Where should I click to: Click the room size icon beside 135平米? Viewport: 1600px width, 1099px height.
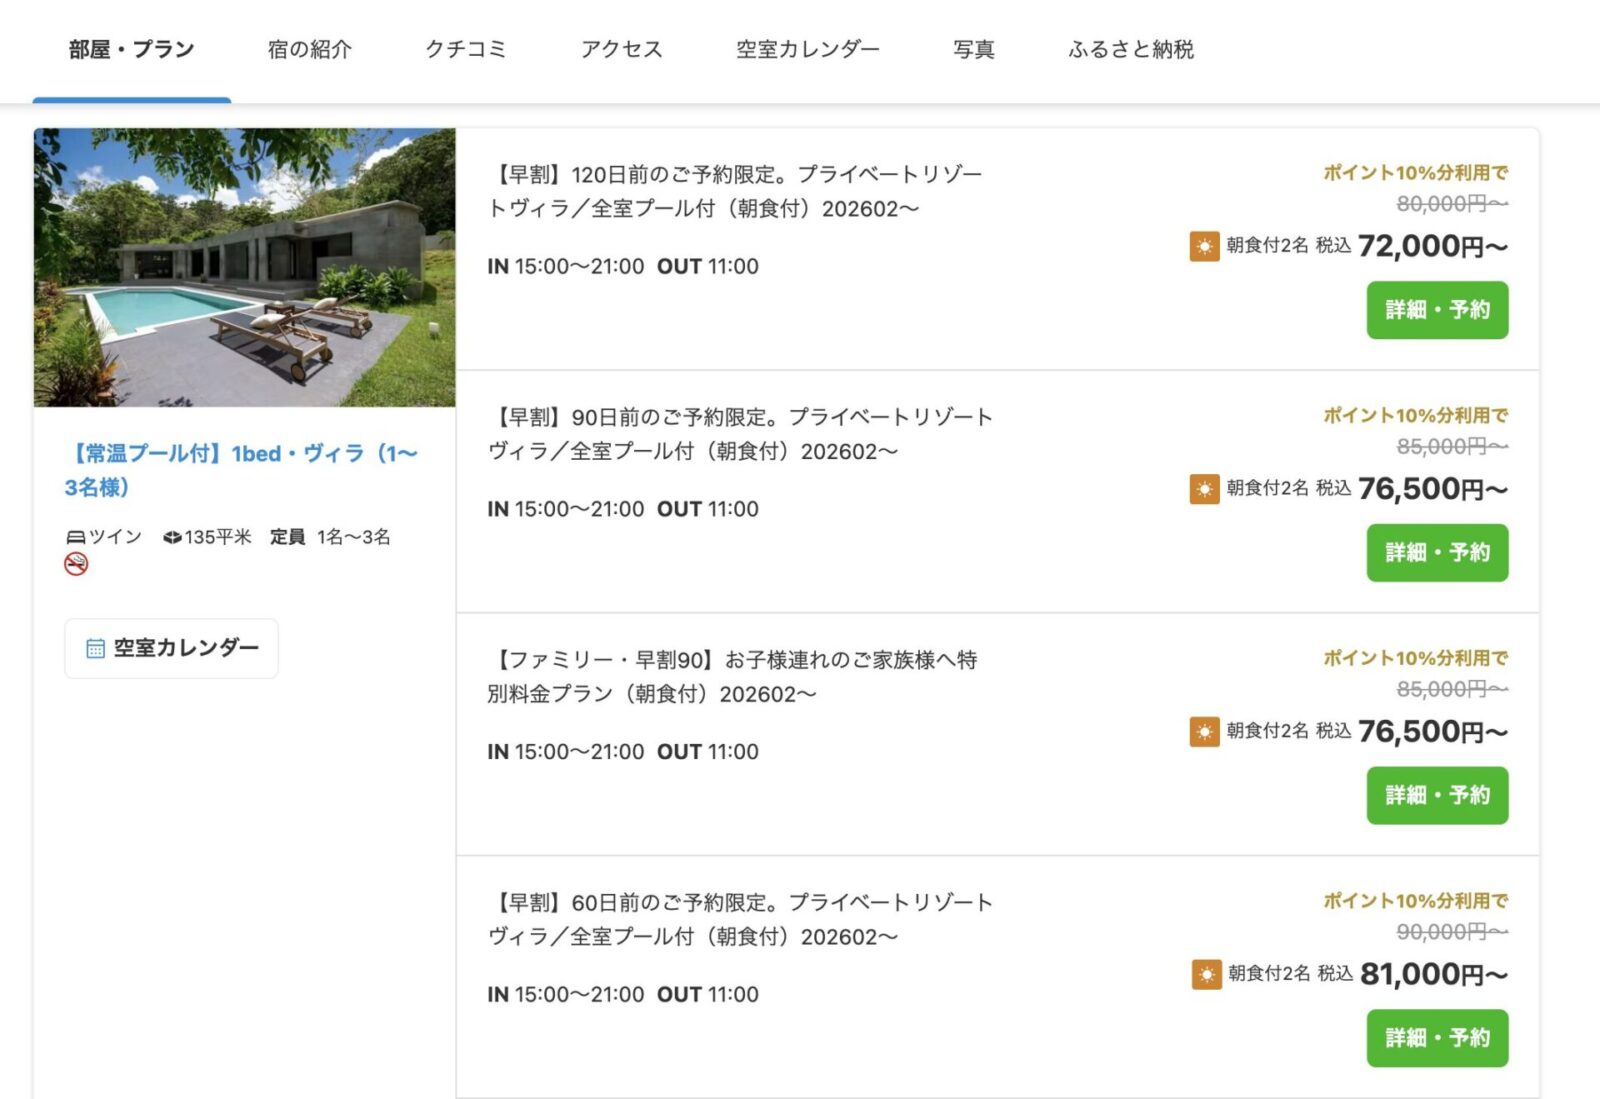172,537
